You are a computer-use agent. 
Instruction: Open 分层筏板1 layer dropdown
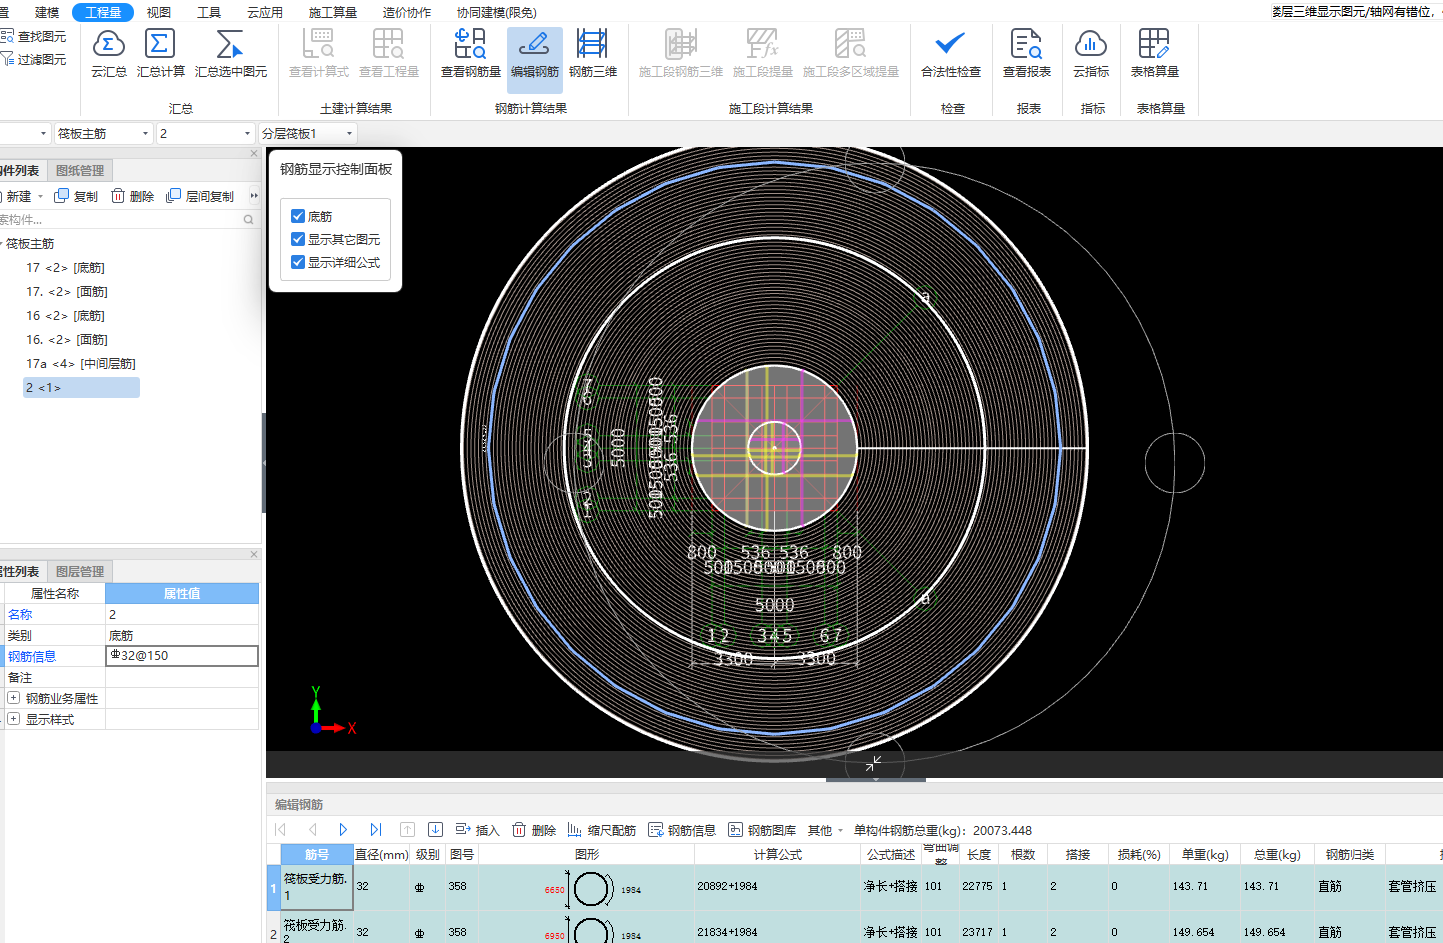(x=307, y=133)
